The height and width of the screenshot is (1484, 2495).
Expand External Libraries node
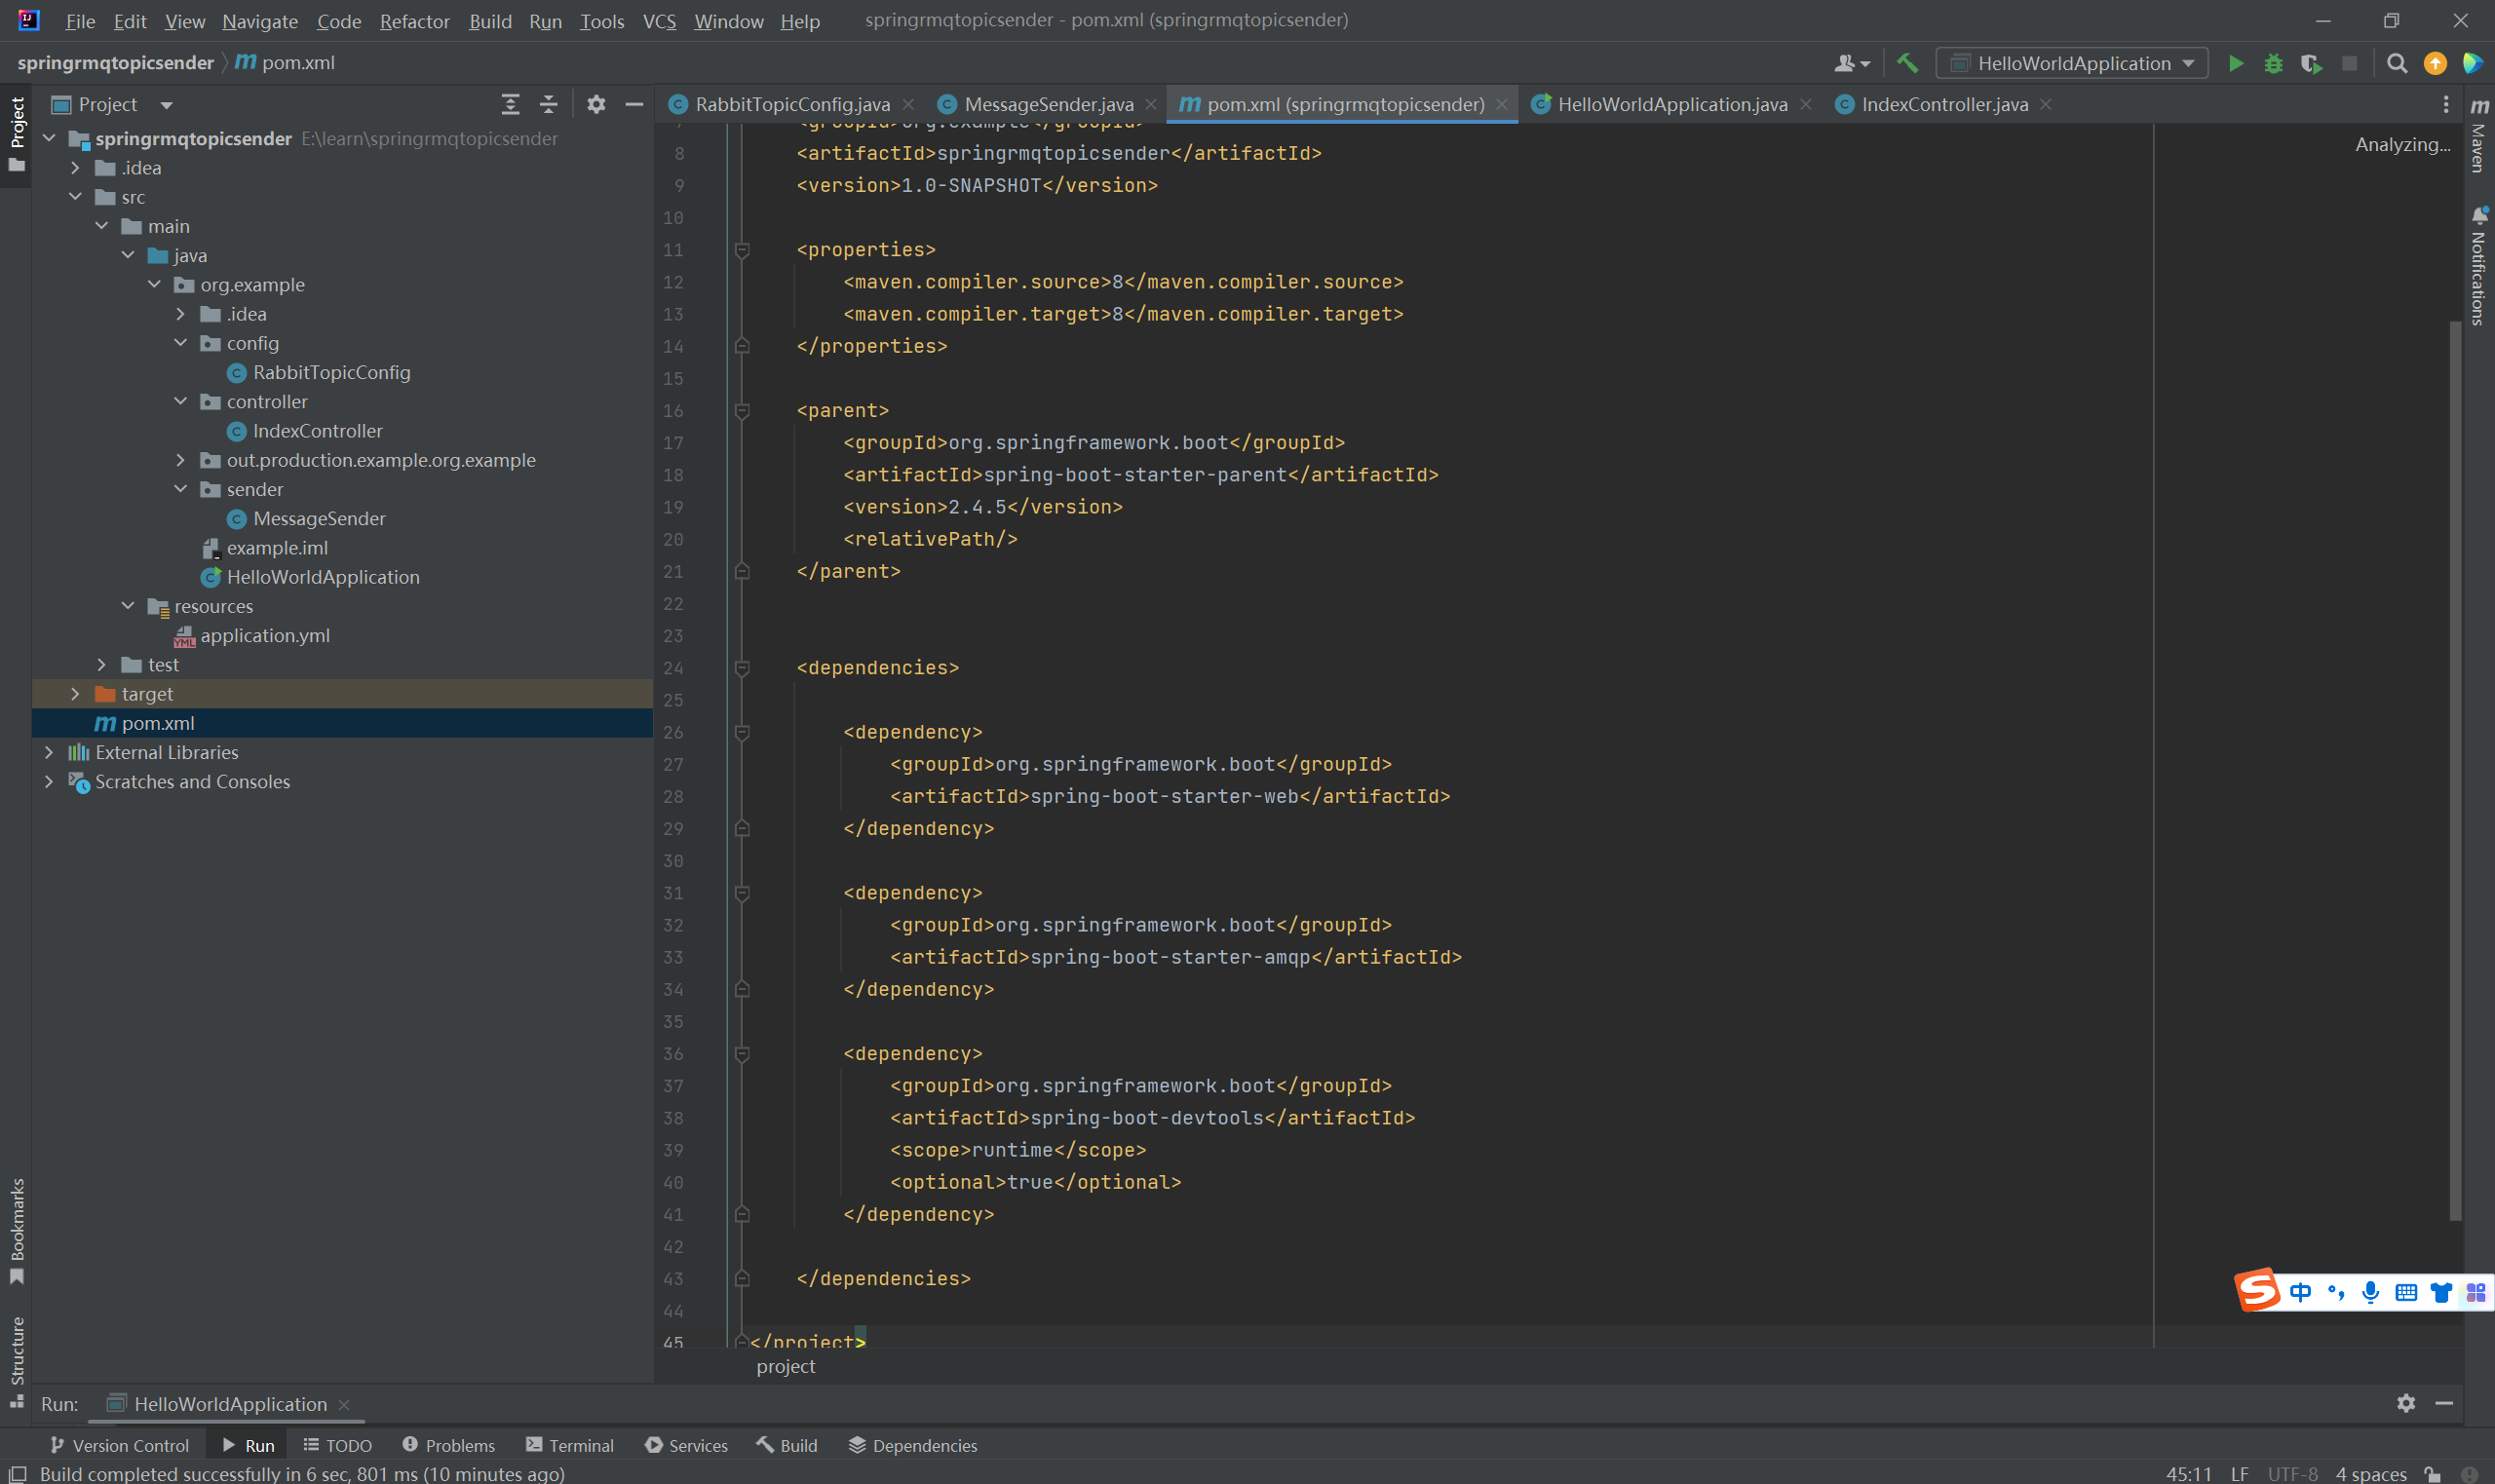point(49,752)
